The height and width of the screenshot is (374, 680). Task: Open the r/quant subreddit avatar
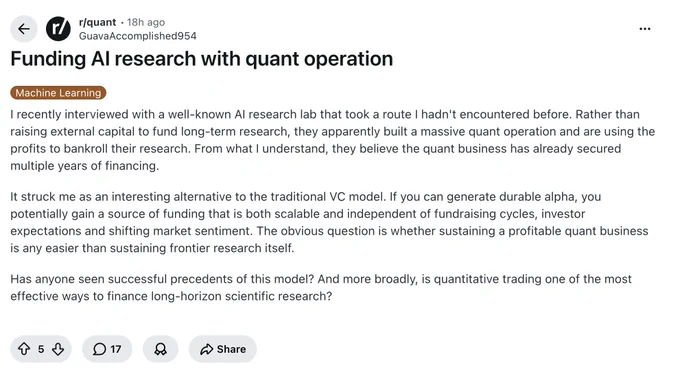pyautogui.click(x=58, y=29)
